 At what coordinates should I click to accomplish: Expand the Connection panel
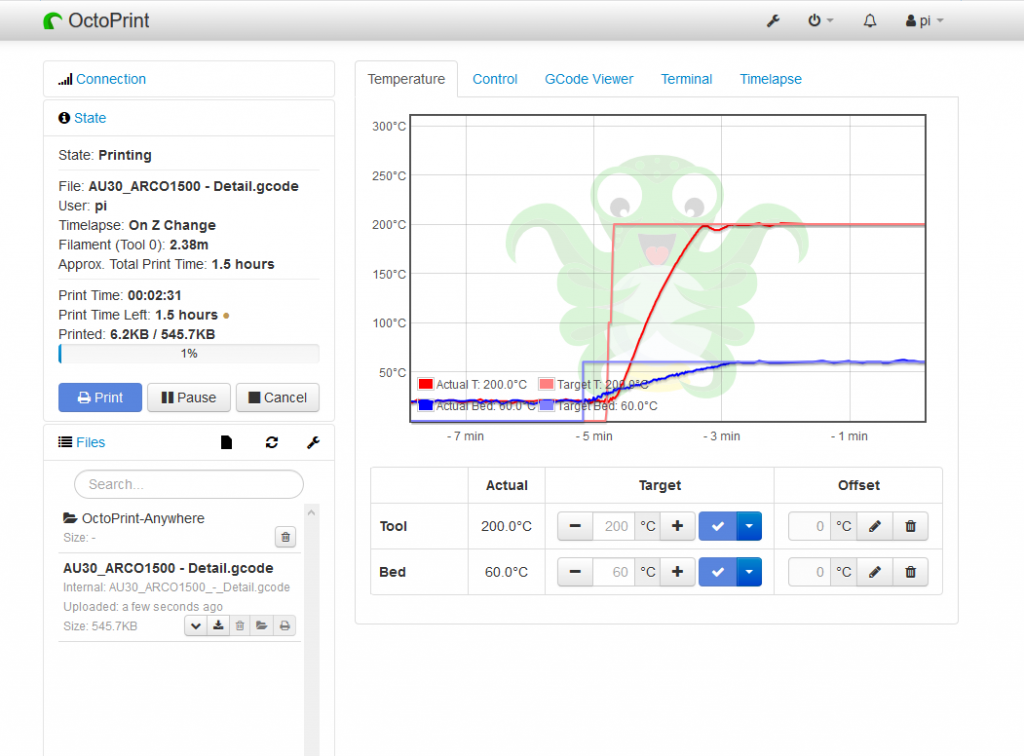[x=110, y=79]
